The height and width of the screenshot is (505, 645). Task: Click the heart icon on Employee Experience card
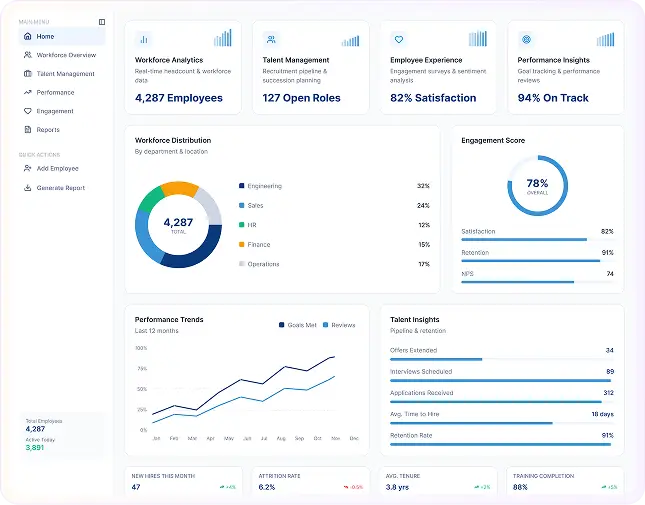[399, 39]
